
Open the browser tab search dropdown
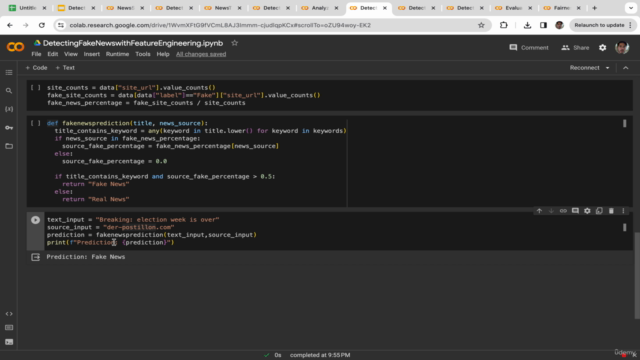[631, 8]
